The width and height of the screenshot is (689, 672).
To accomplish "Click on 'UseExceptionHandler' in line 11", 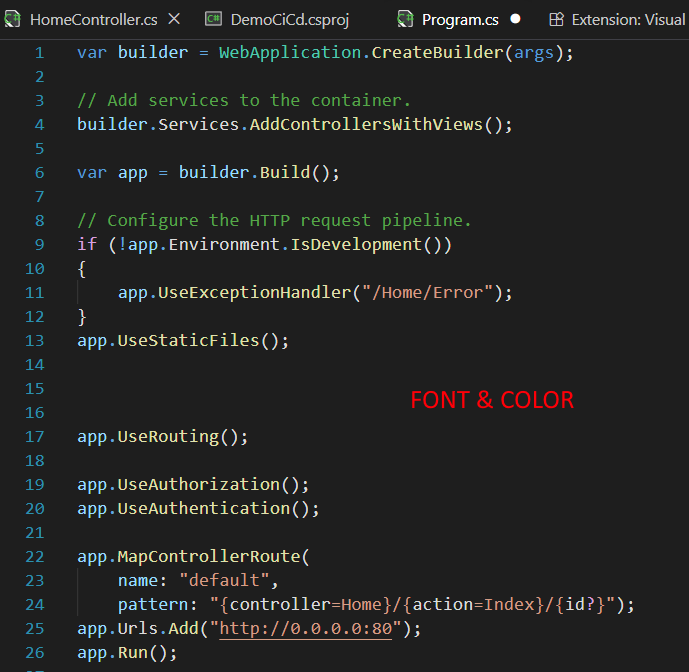I will [254, 293].
